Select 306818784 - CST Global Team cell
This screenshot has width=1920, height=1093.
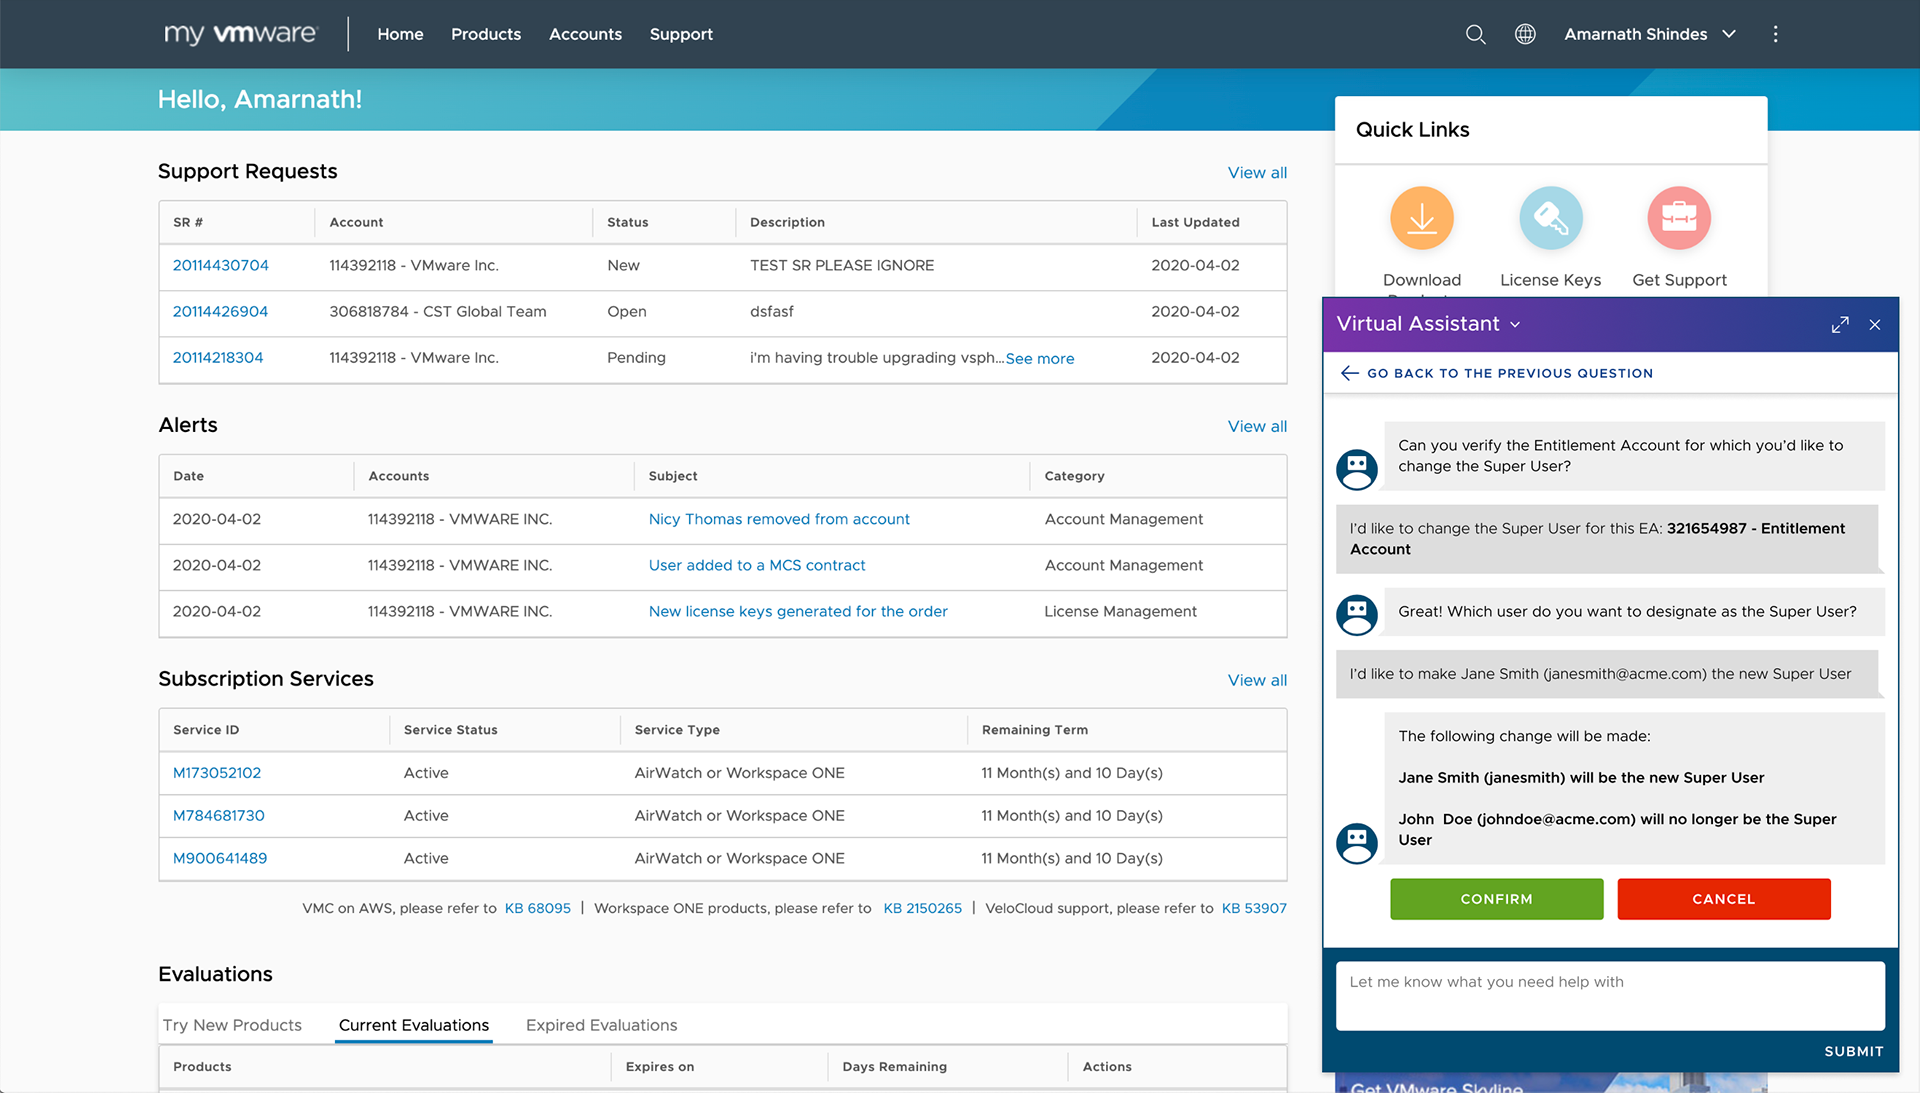tap(438, 311)
